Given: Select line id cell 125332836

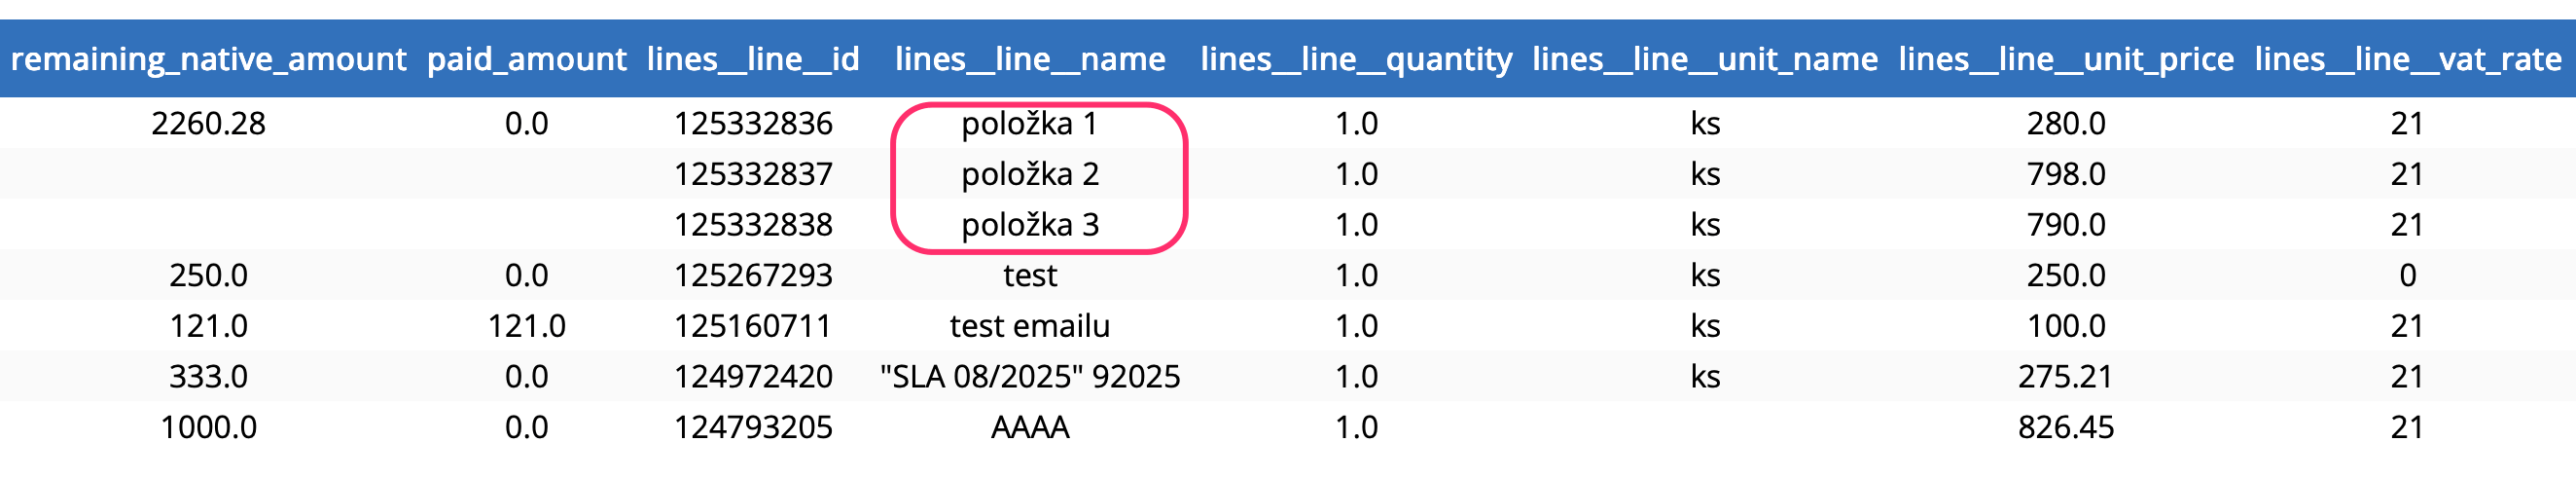Looking at the screenshot, I should [x=753, y=124].
